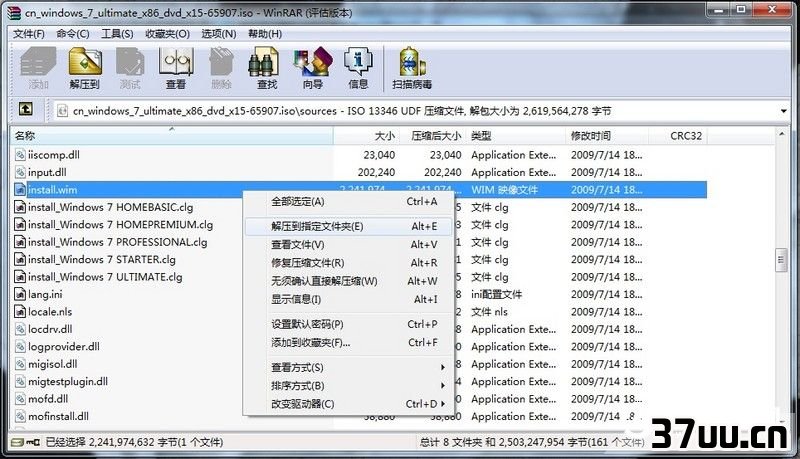800x459 pixels.
Task: Open the 选项(N) menu
Action: click(x=218, y=34)
